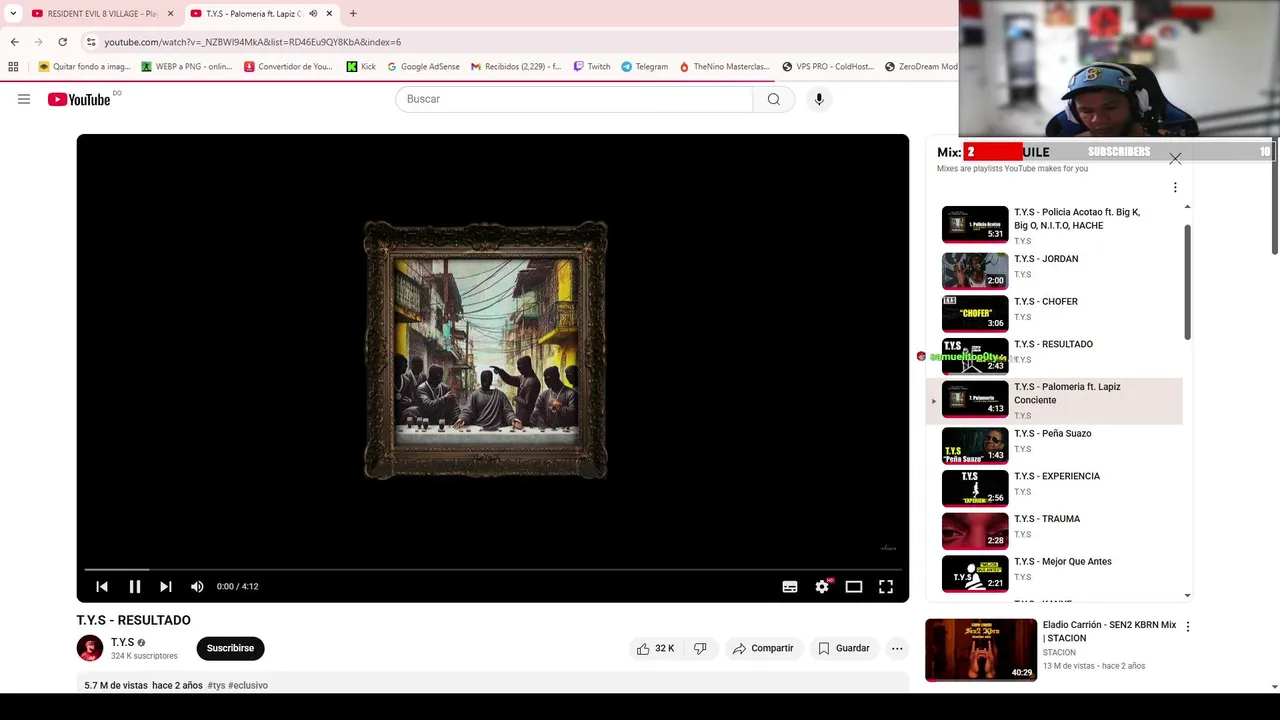Viewport: 1280px width, 720px height.
Task: Open Twitch bookmark
Action: pyautogui.click(x=592, y=67)
